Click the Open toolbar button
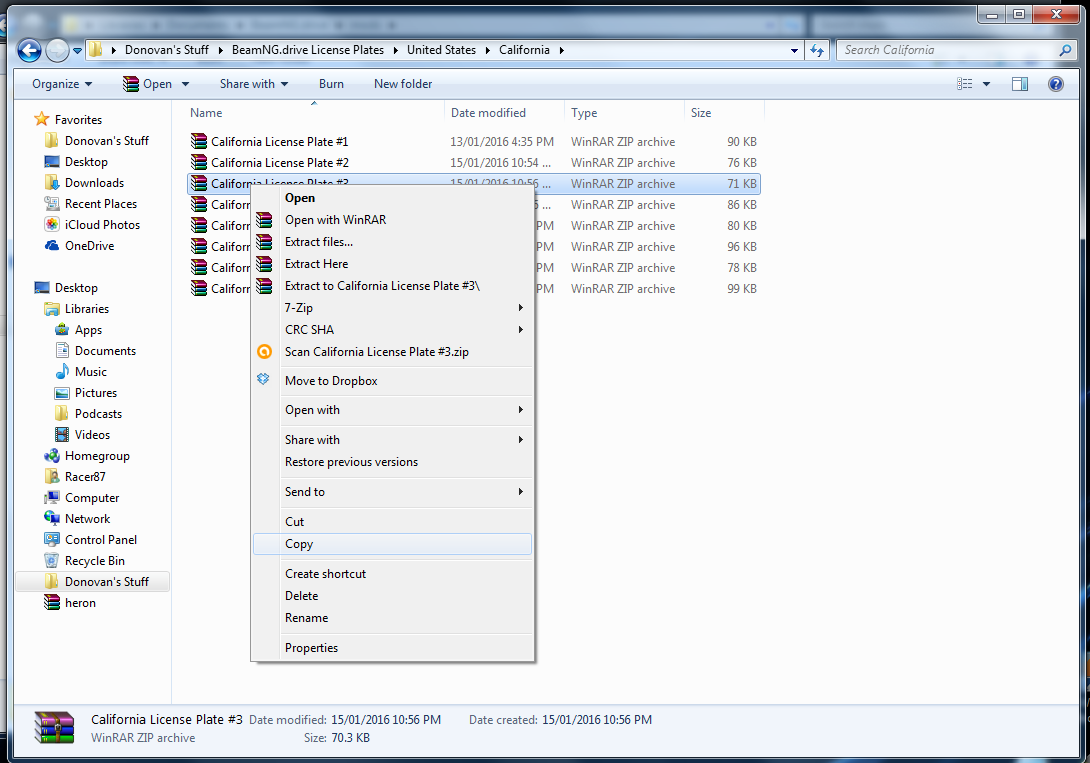 coord(147,84)
